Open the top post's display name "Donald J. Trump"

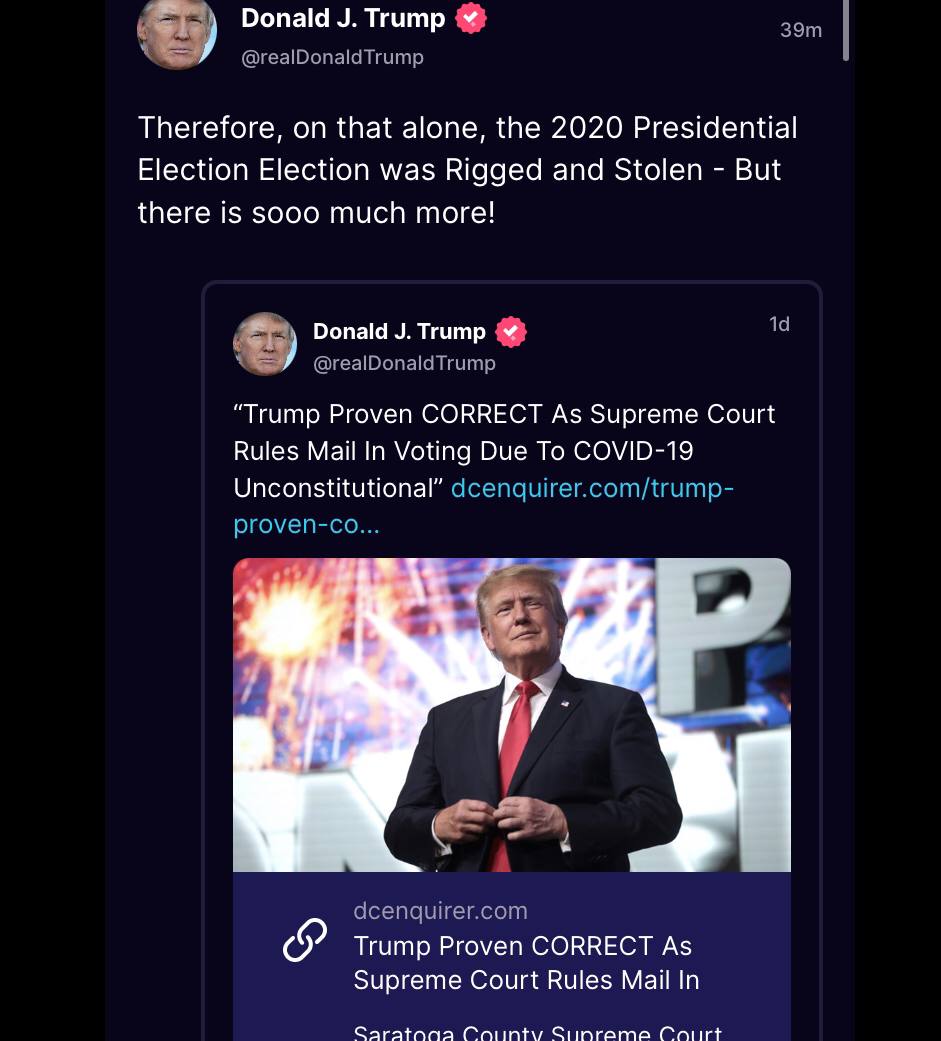click(343, 18)
